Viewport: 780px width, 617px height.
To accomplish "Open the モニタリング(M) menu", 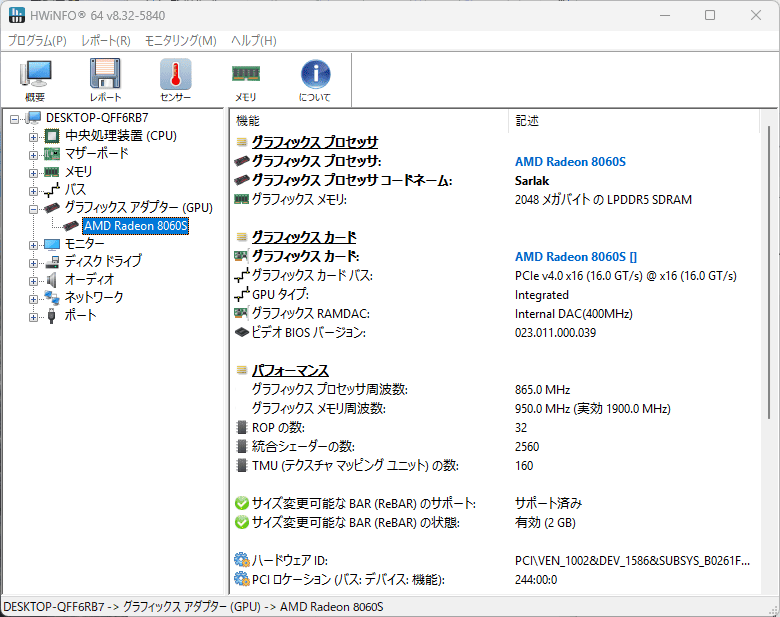I will (x=180, y=41).
